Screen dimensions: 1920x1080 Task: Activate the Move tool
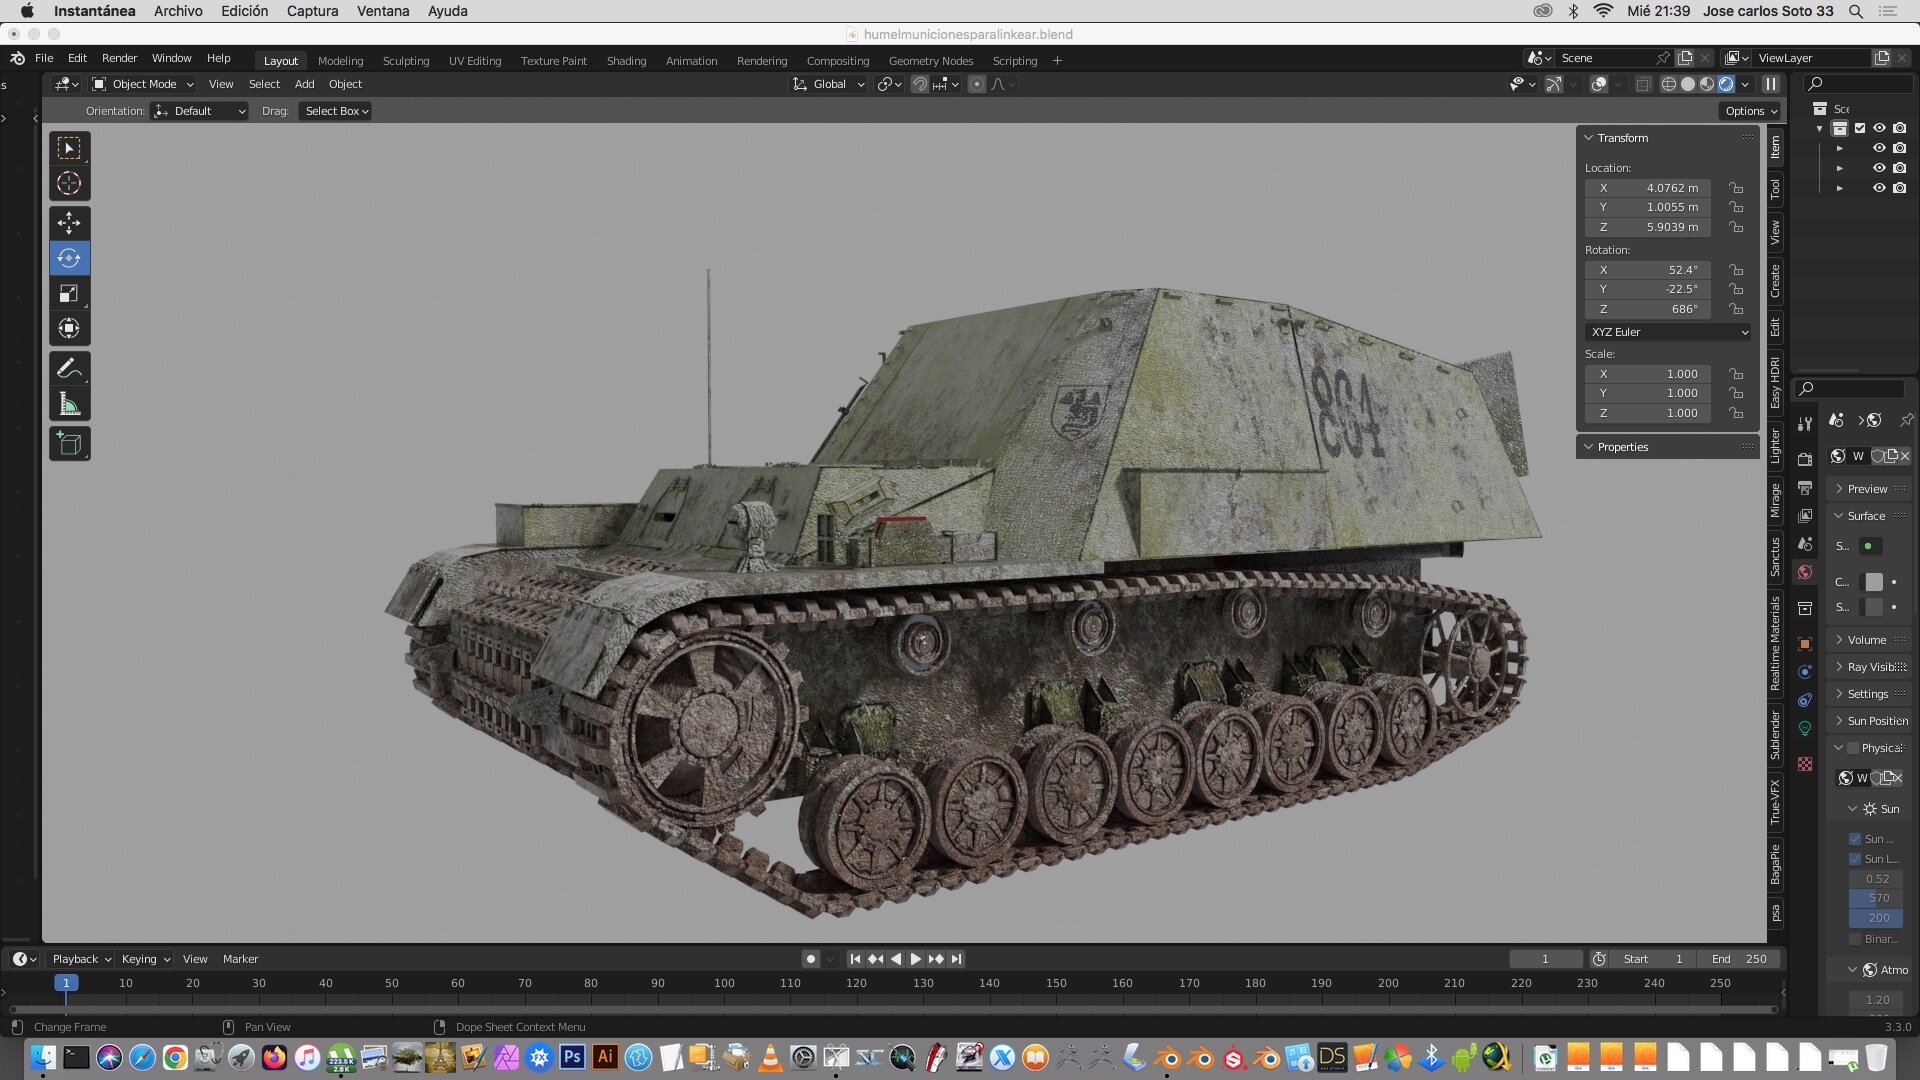(x=69, y=222)
